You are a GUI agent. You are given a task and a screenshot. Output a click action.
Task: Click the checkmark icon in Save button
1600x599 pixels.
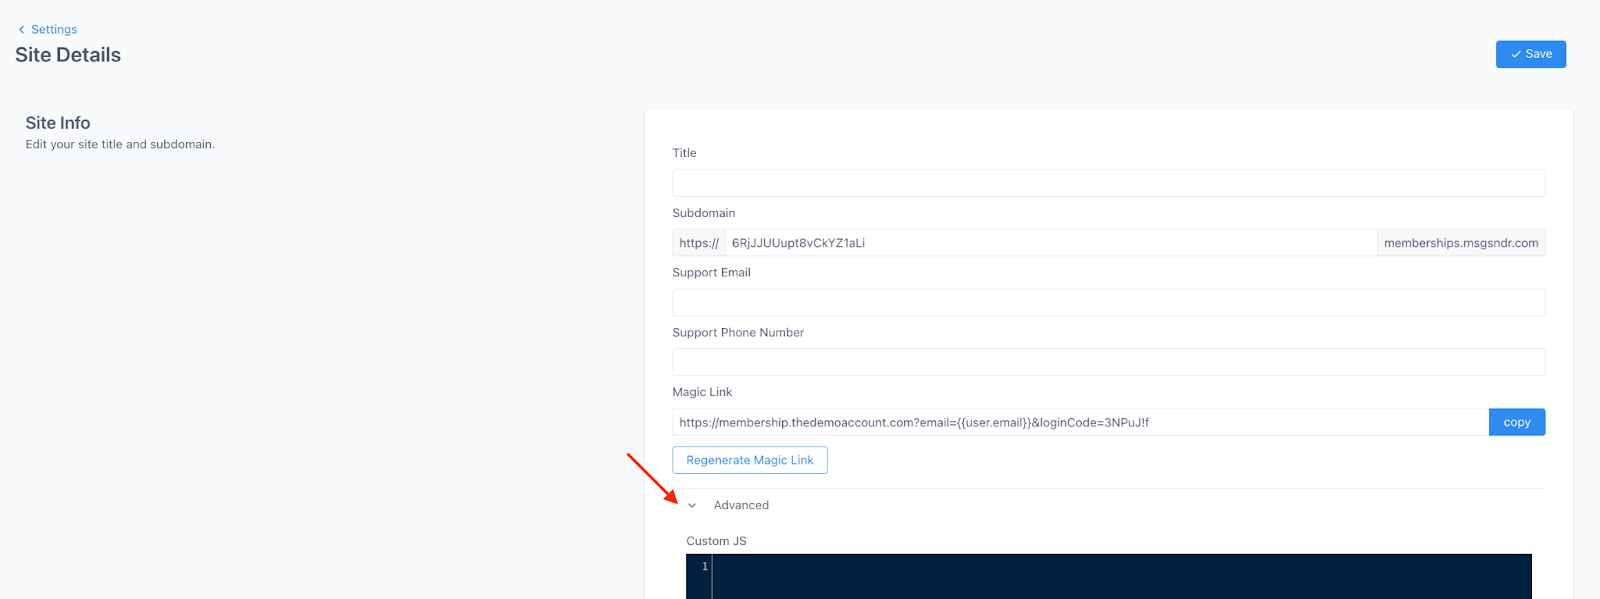[1516, 54]
